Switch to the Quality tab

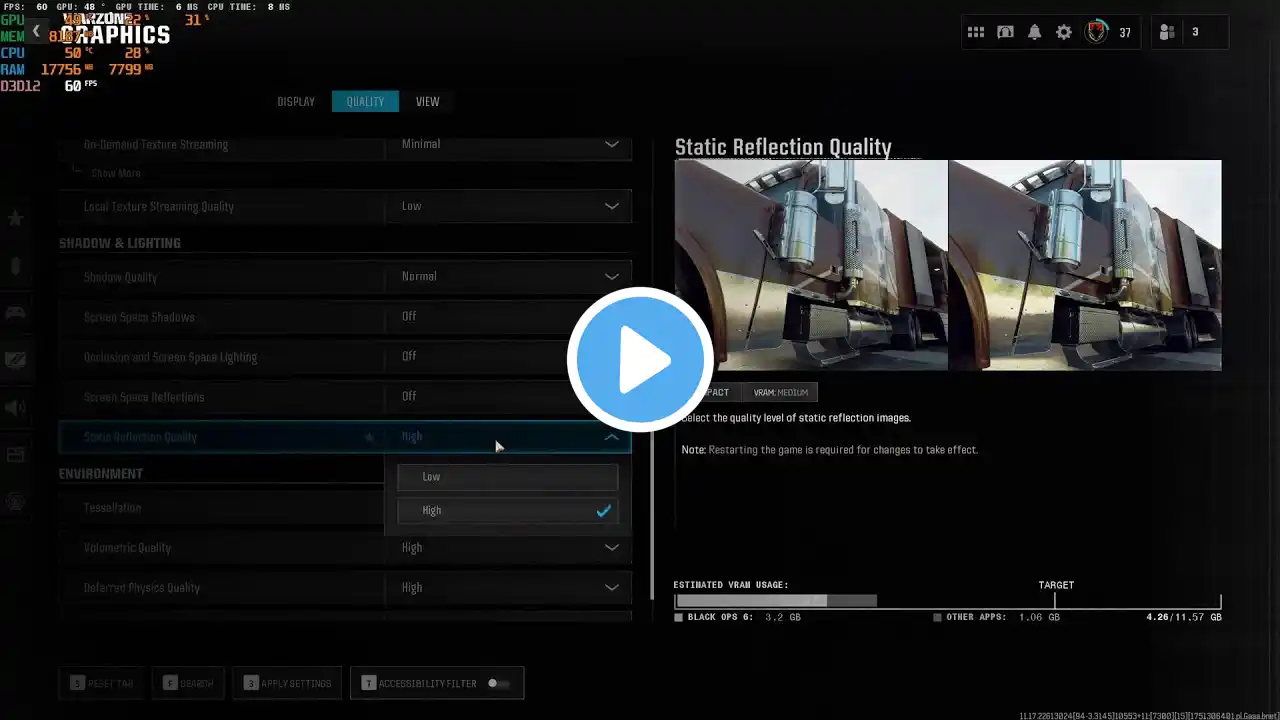click(365, 101)
